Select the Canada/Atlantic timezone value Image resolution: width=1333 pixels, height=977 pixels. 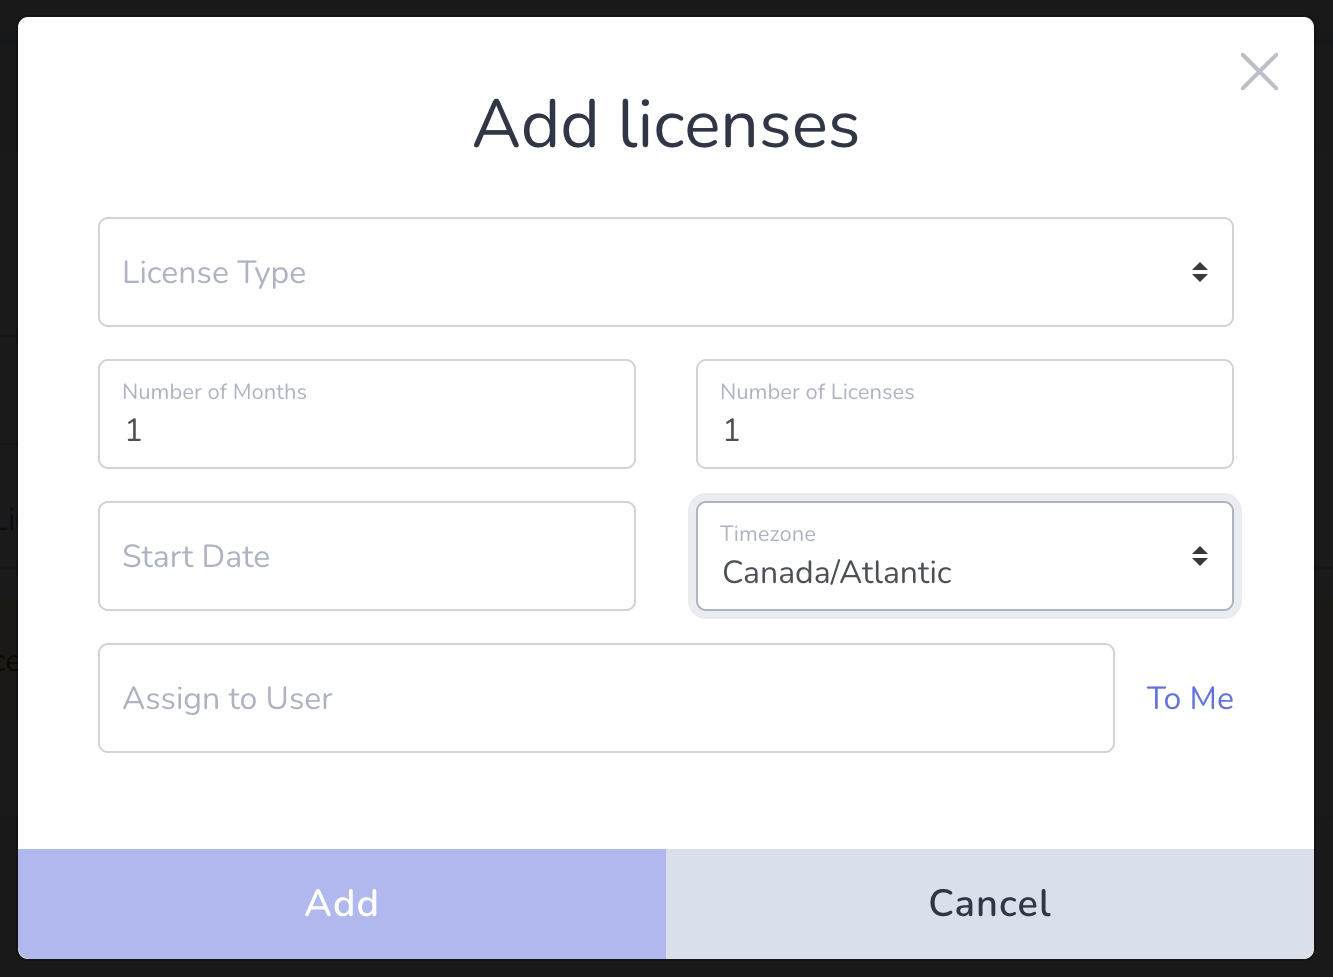(x=837, y=573)
